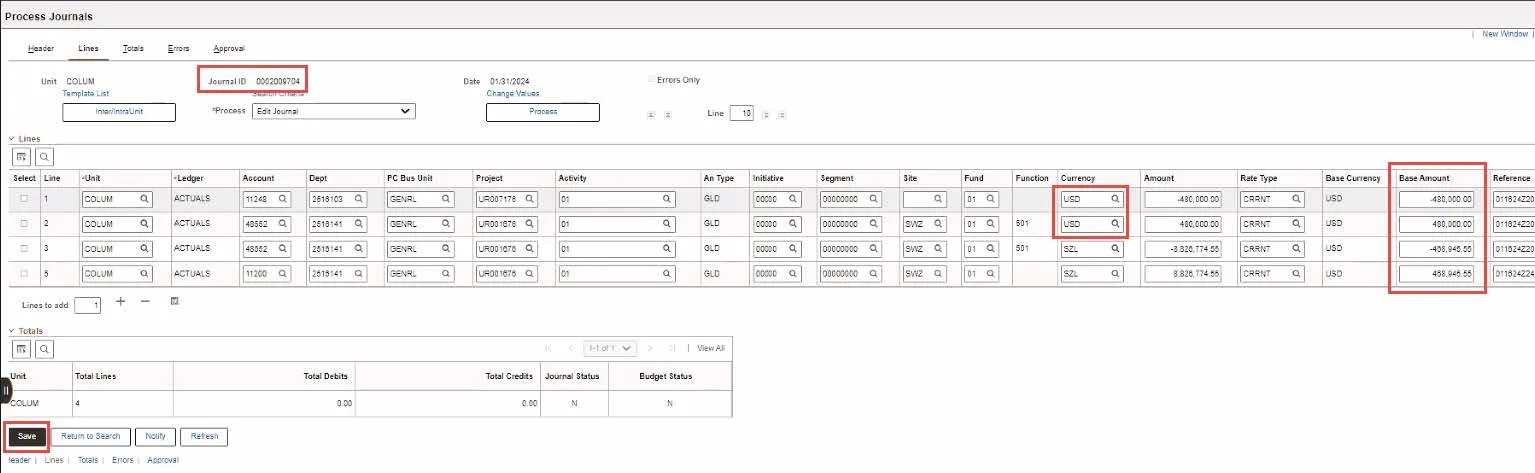Screen dimensions: 1535x473
Task: Click the plus icon to insert lines
Action: click(x=121, y=301)
